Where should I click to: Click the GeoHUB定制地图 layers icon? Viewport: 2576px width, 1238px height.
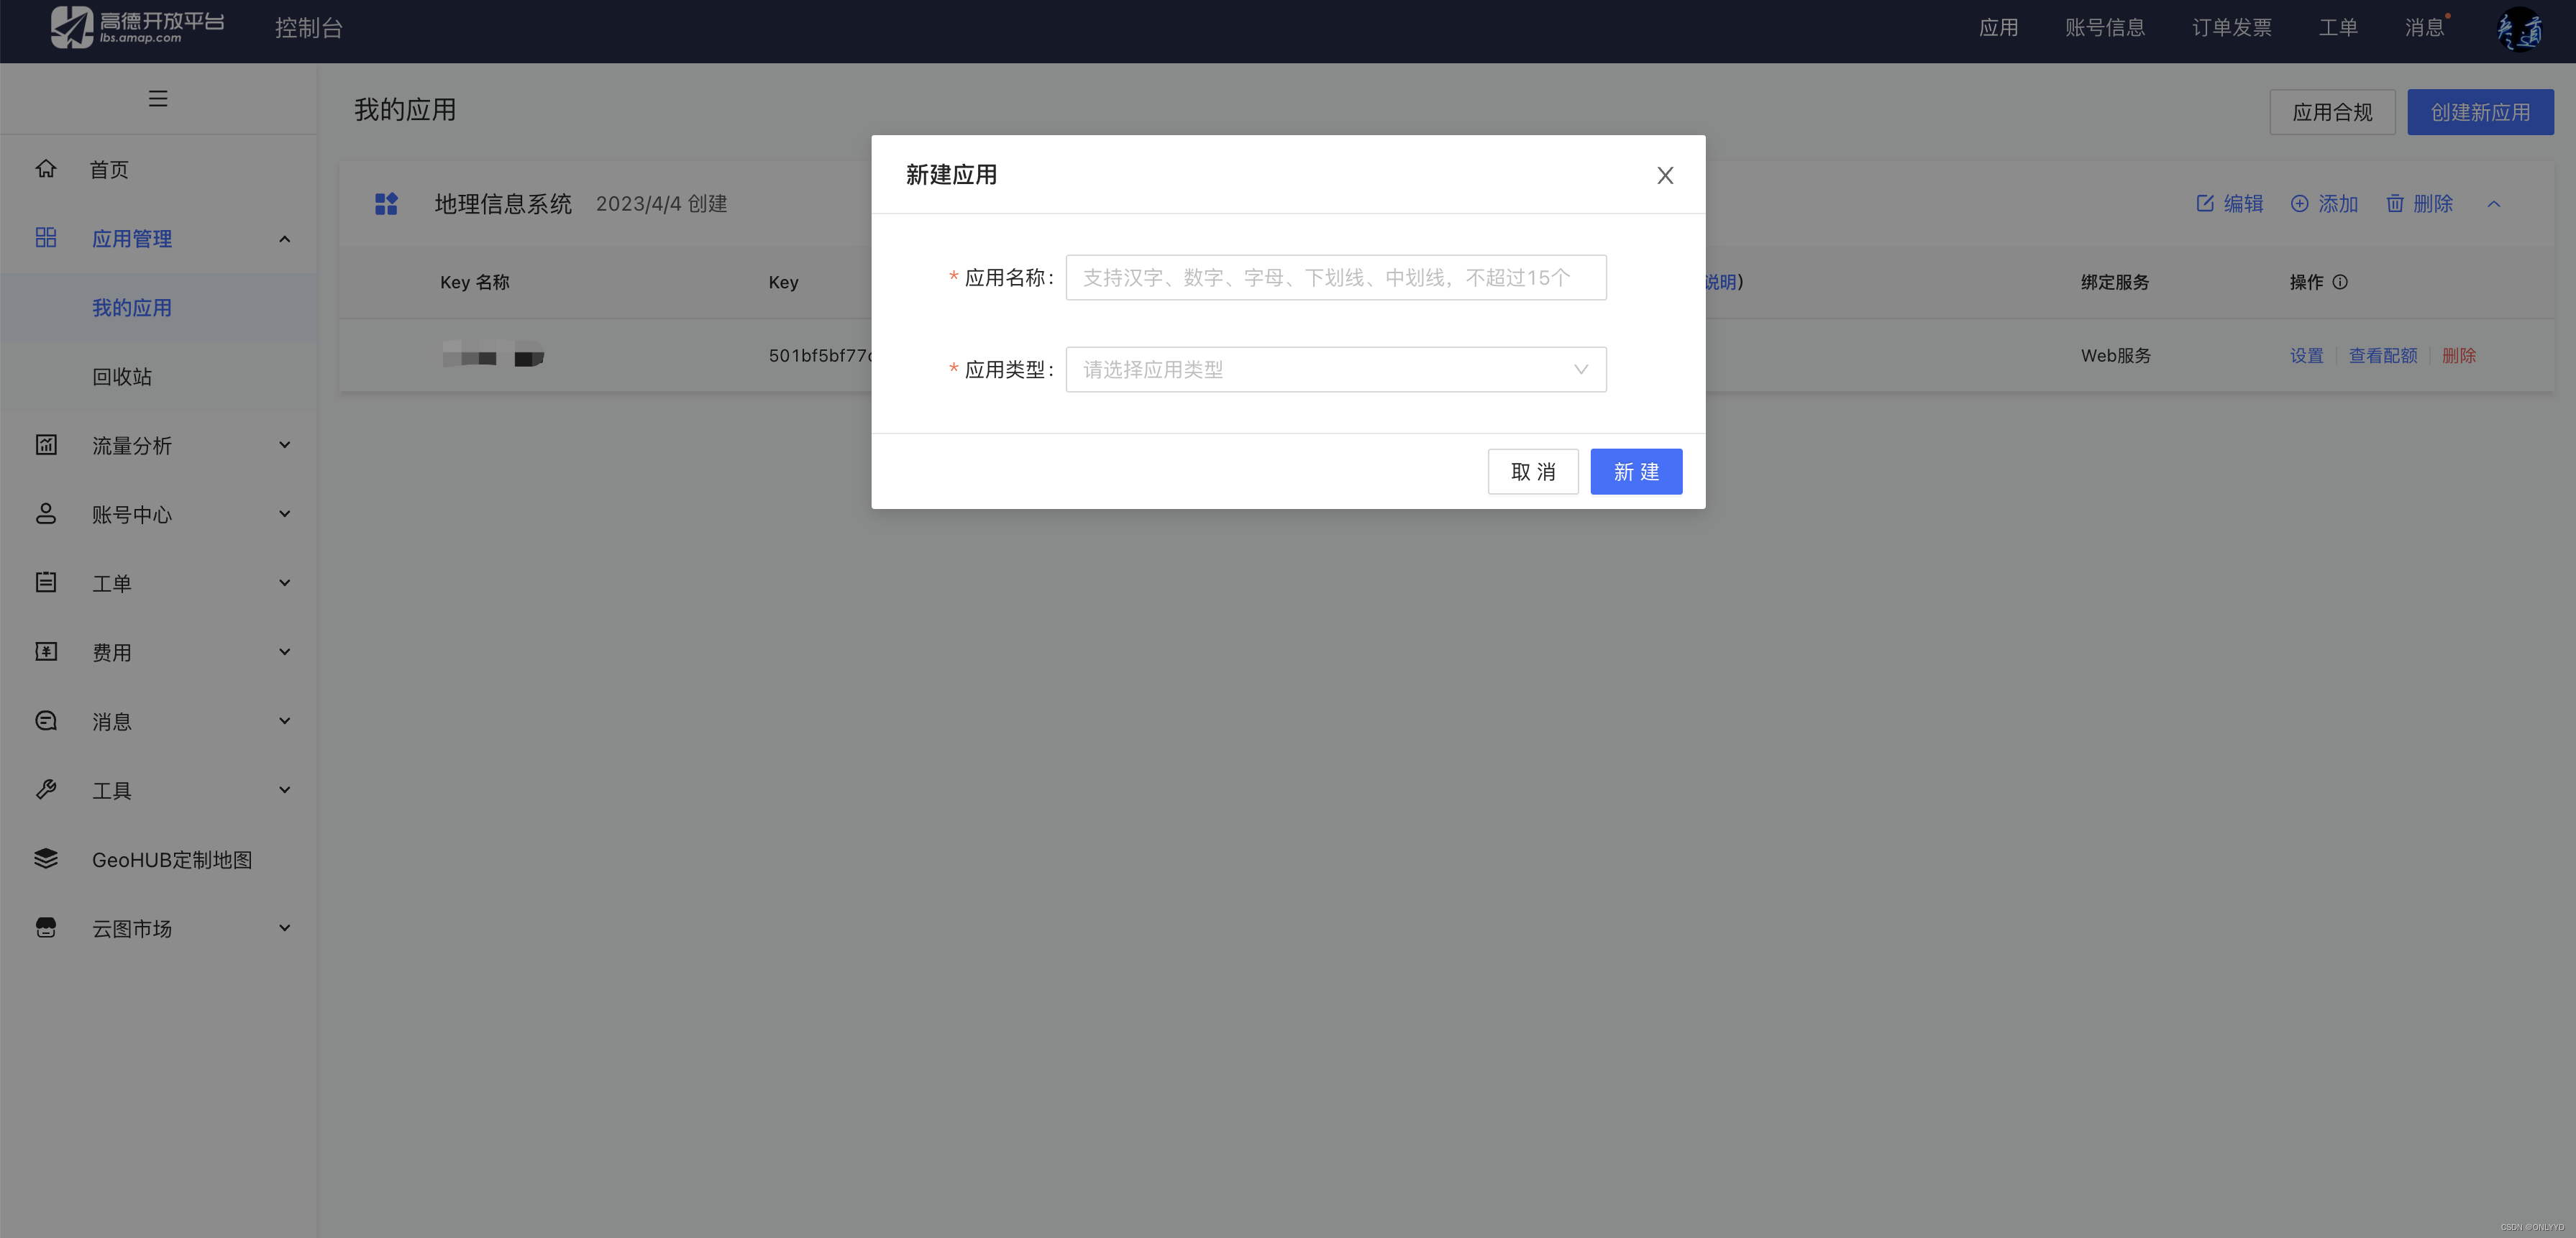point(46,859)
